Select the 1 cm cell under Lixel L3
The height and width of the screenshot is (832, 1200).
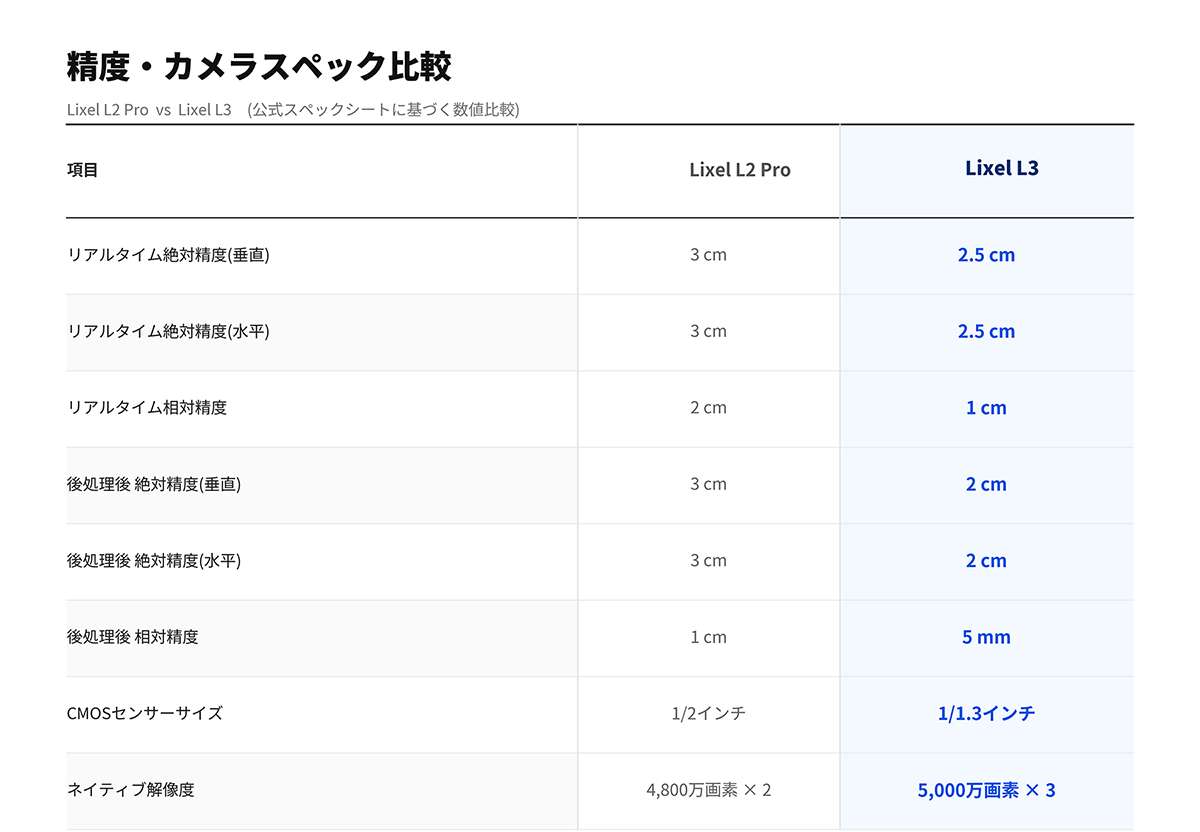tap(986, 408)
